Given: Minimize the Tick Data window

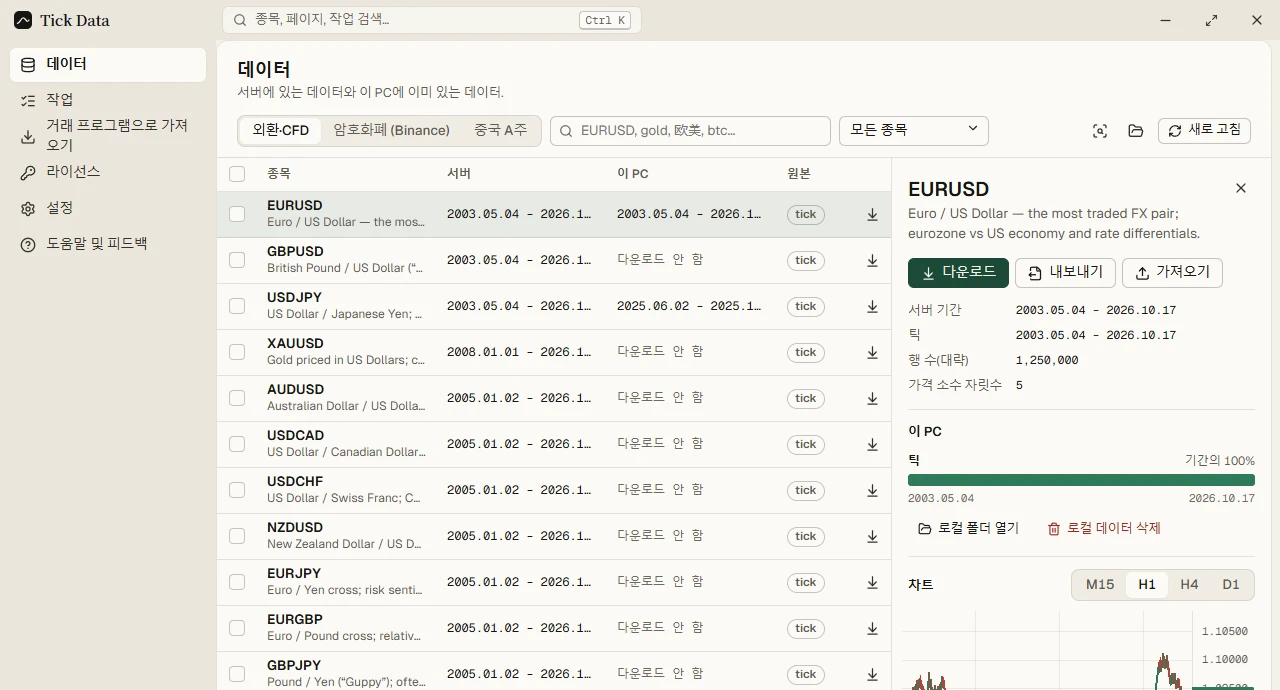Looking at the screenshot, I should (x=1165, y=20).
